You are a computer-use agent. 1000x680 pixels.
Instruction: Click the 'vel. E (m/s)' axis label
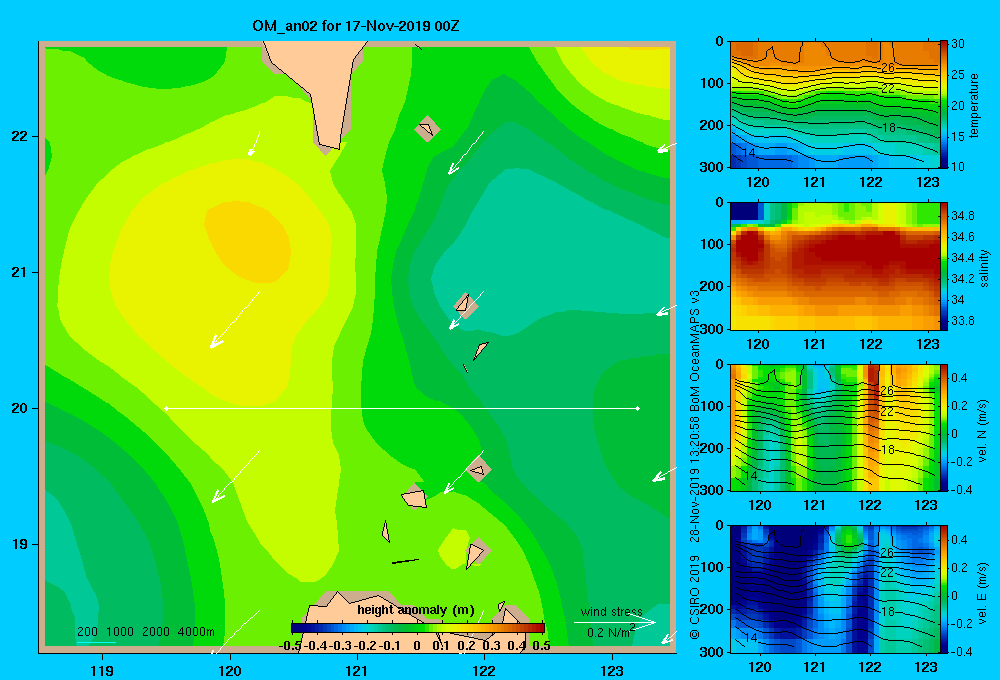(x=983, y=591)
